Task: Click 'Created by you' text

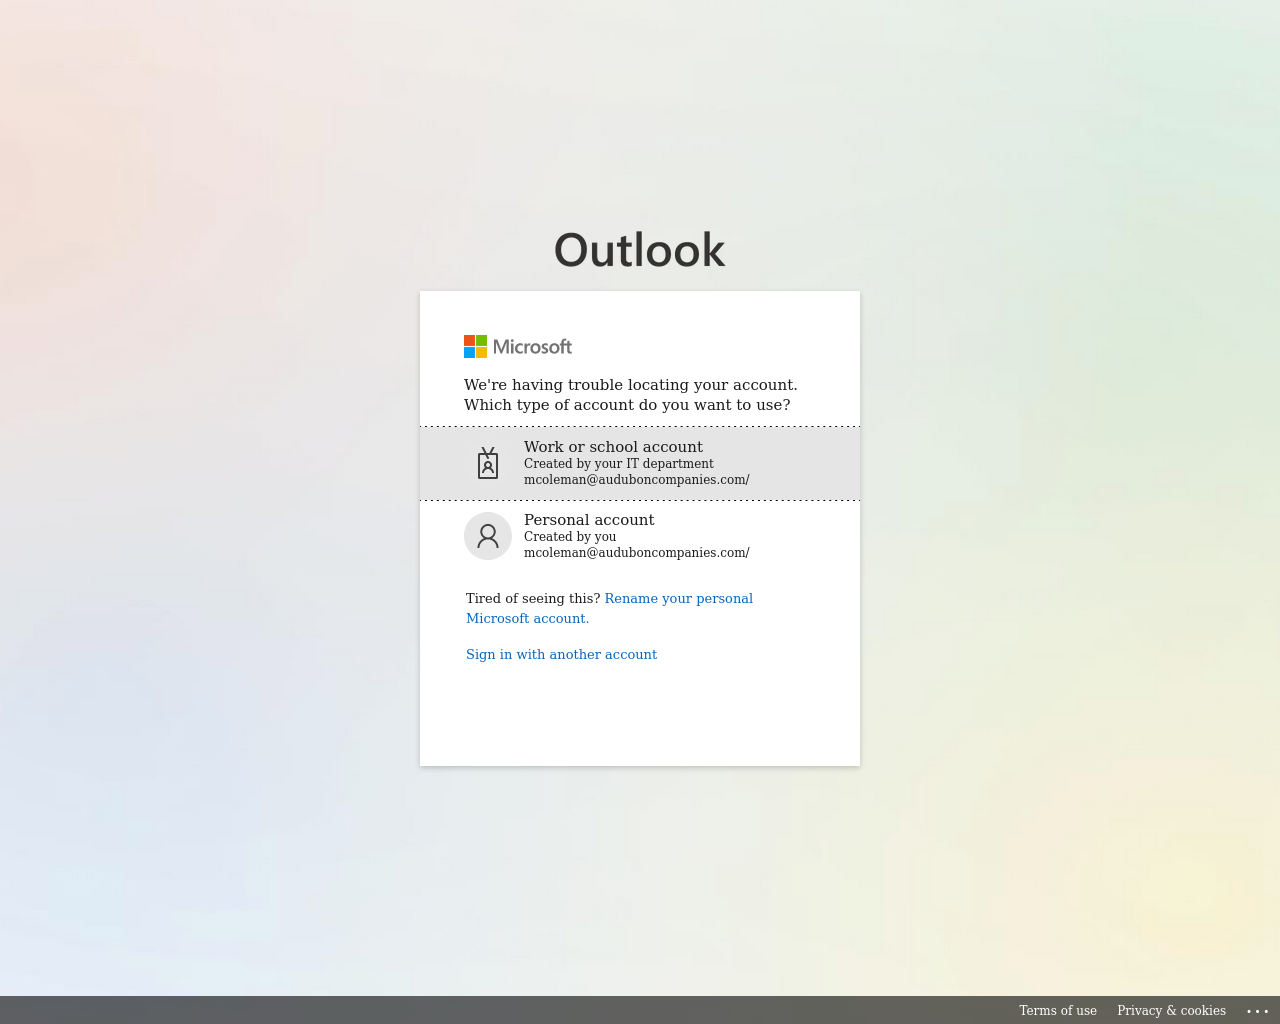Action: [570, 536]
